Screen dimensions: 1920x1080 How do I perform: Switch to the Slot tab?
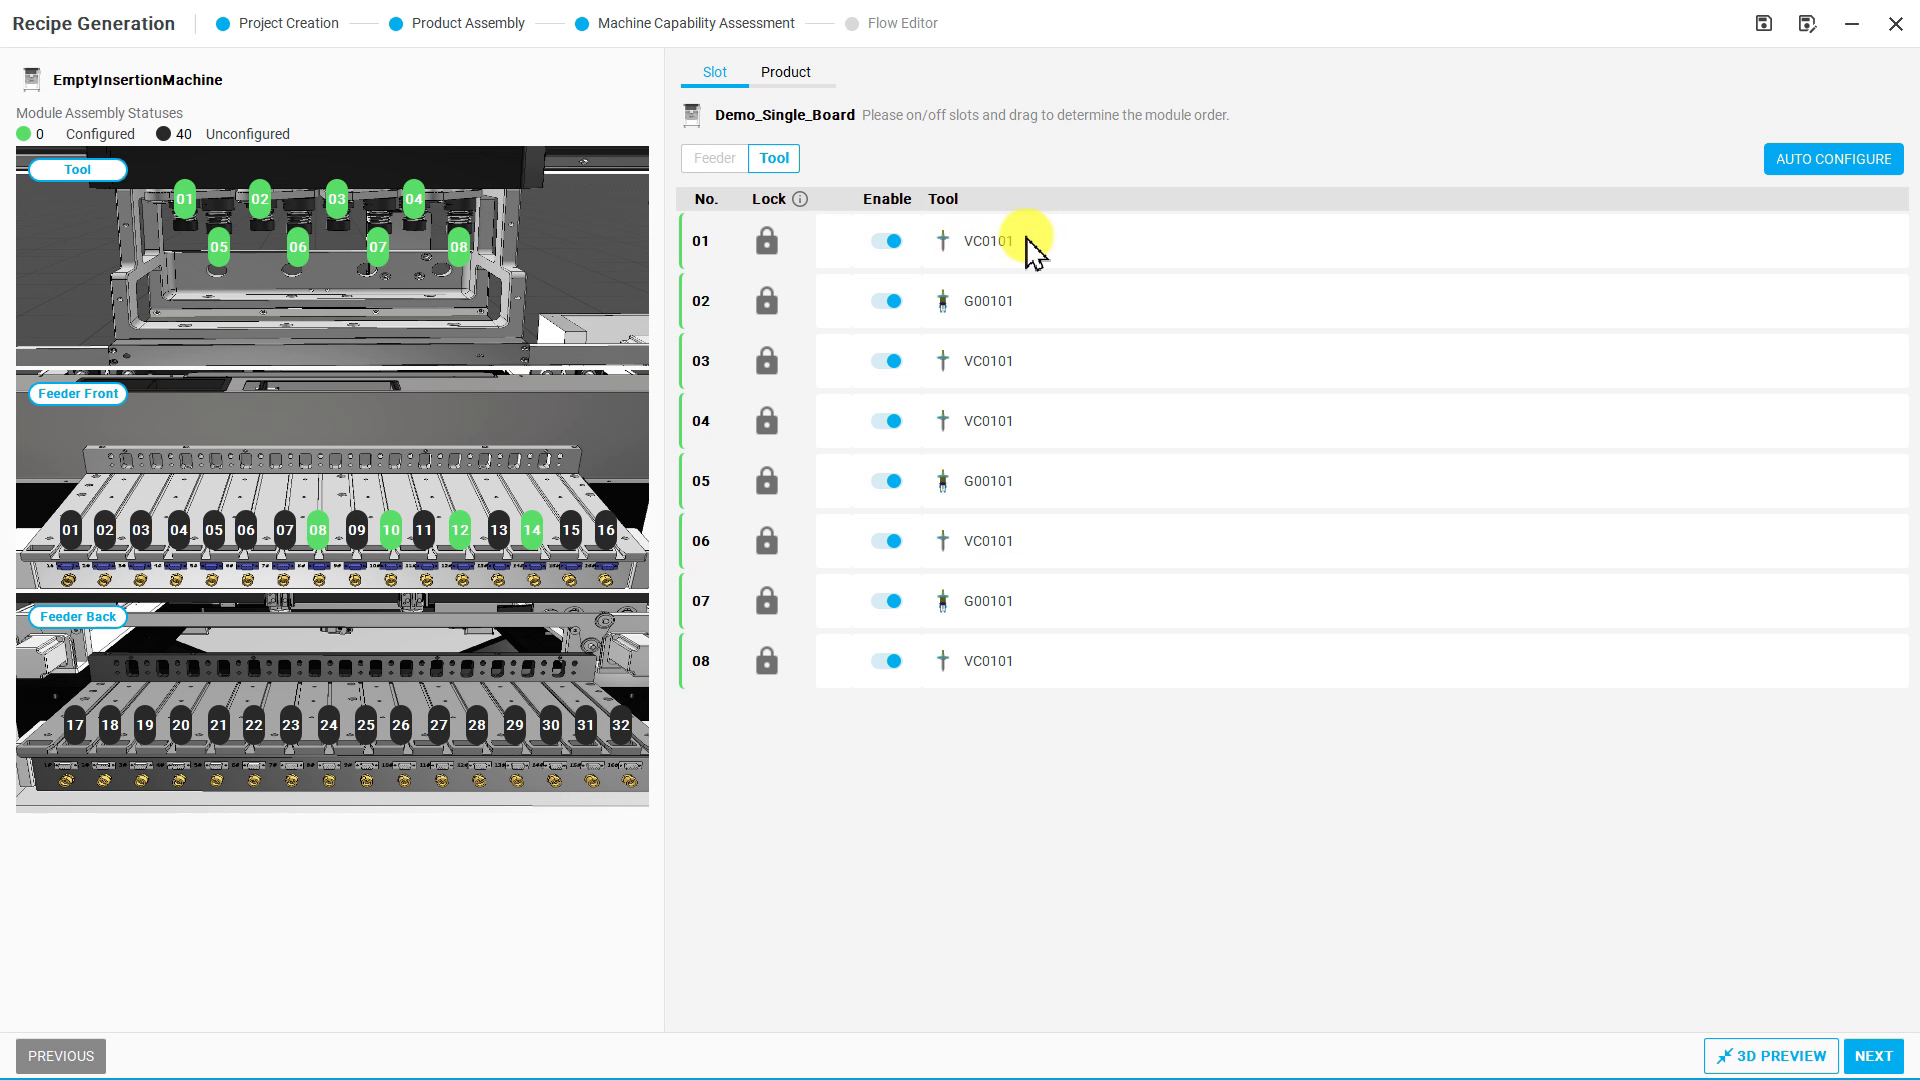pos(714,72)
